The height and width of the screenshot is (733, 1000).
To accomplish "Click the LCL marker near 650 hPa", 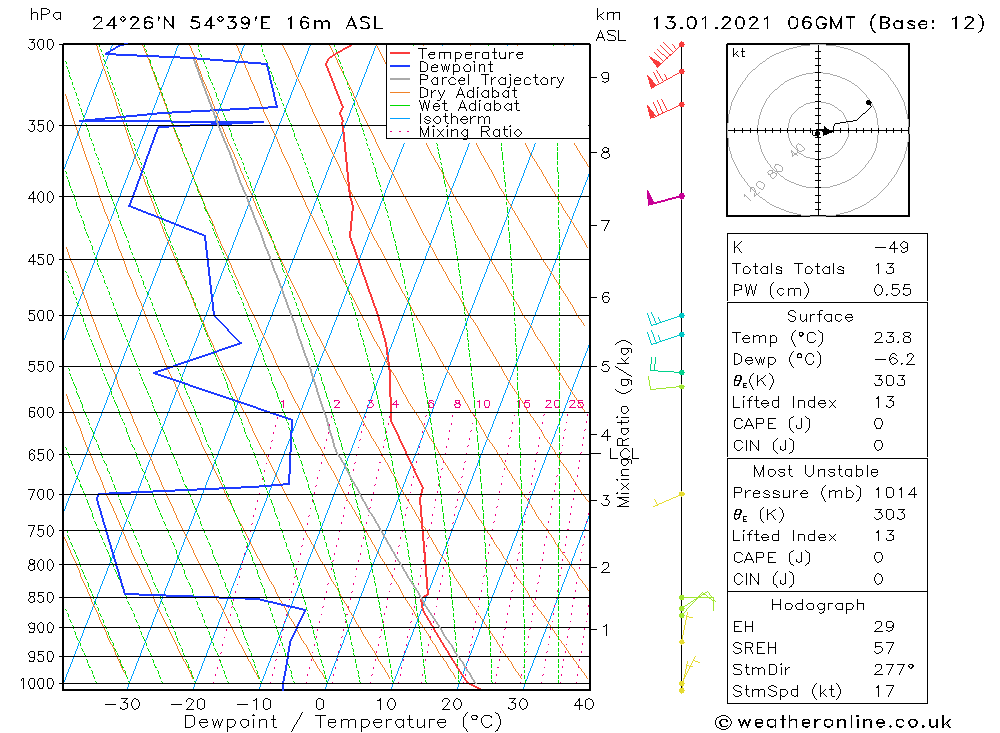I will [x=623, y=454].
